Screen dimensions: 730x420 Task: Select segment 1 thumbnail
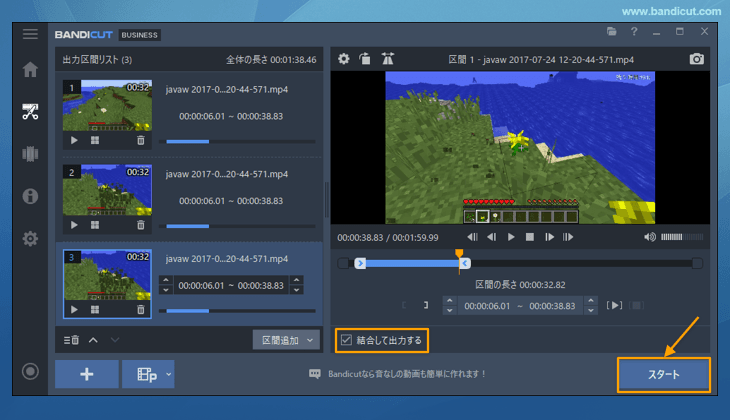[x=107, y=106]
